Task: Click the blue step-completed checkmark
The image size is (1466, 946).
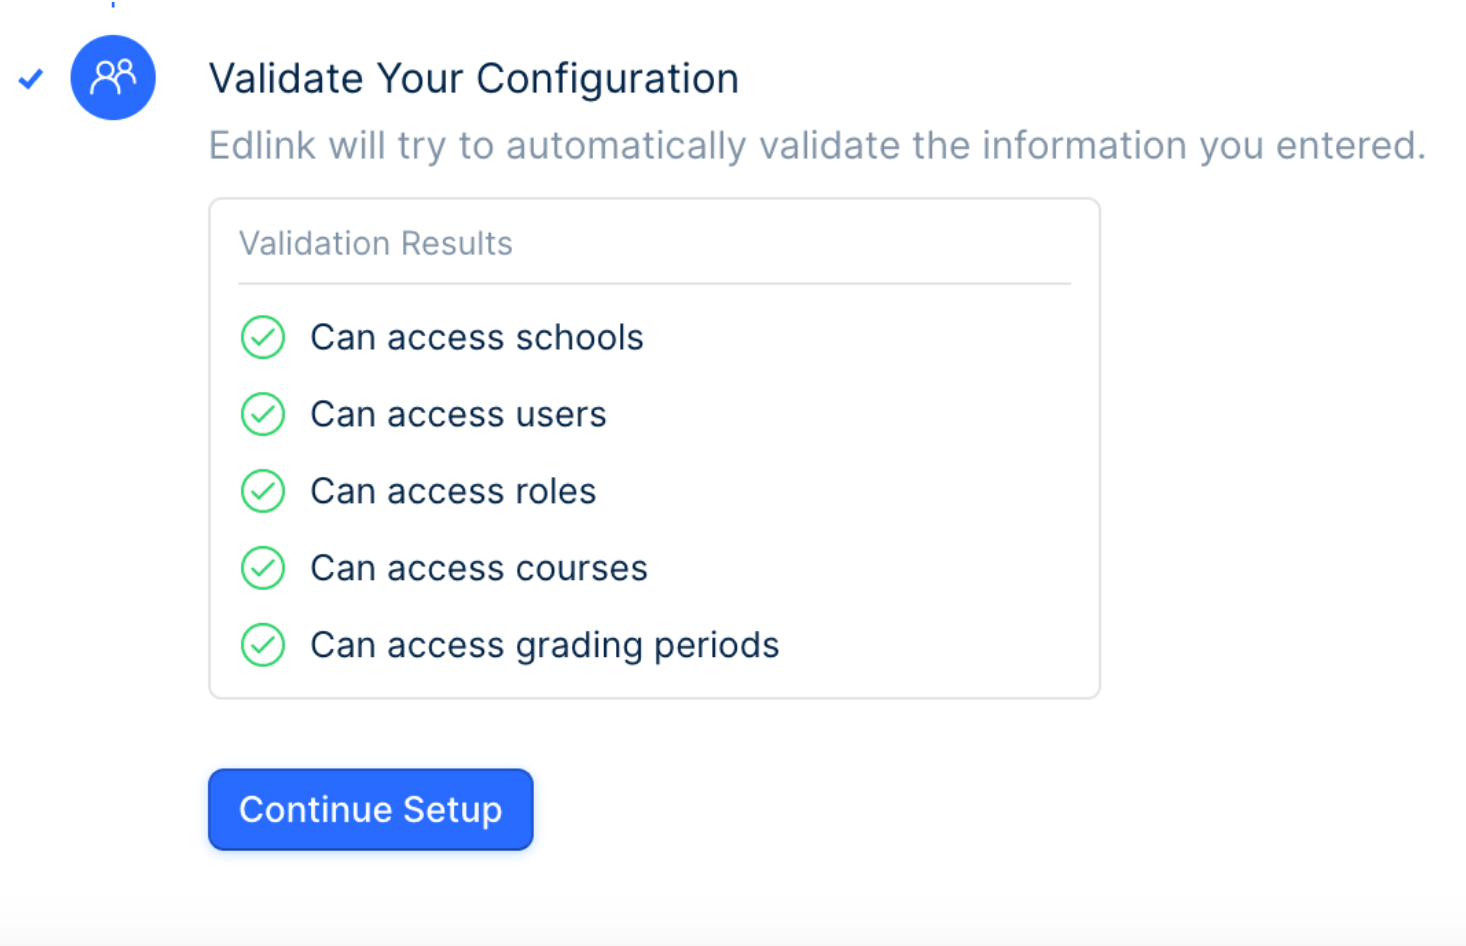Action: [31, 78]
